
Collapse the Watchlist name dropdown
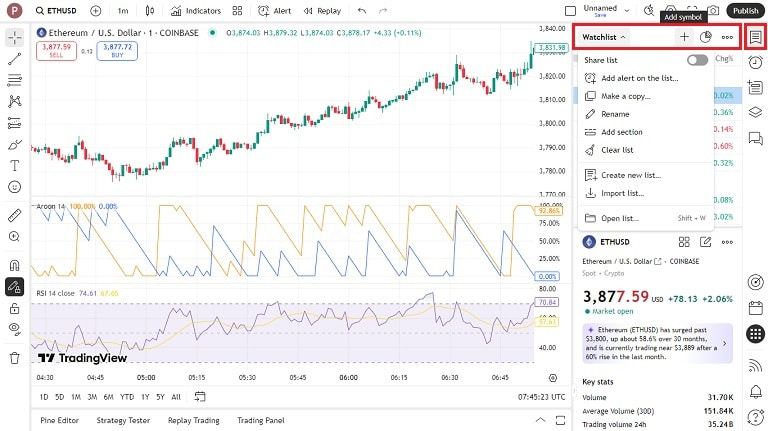pos(603,37)
